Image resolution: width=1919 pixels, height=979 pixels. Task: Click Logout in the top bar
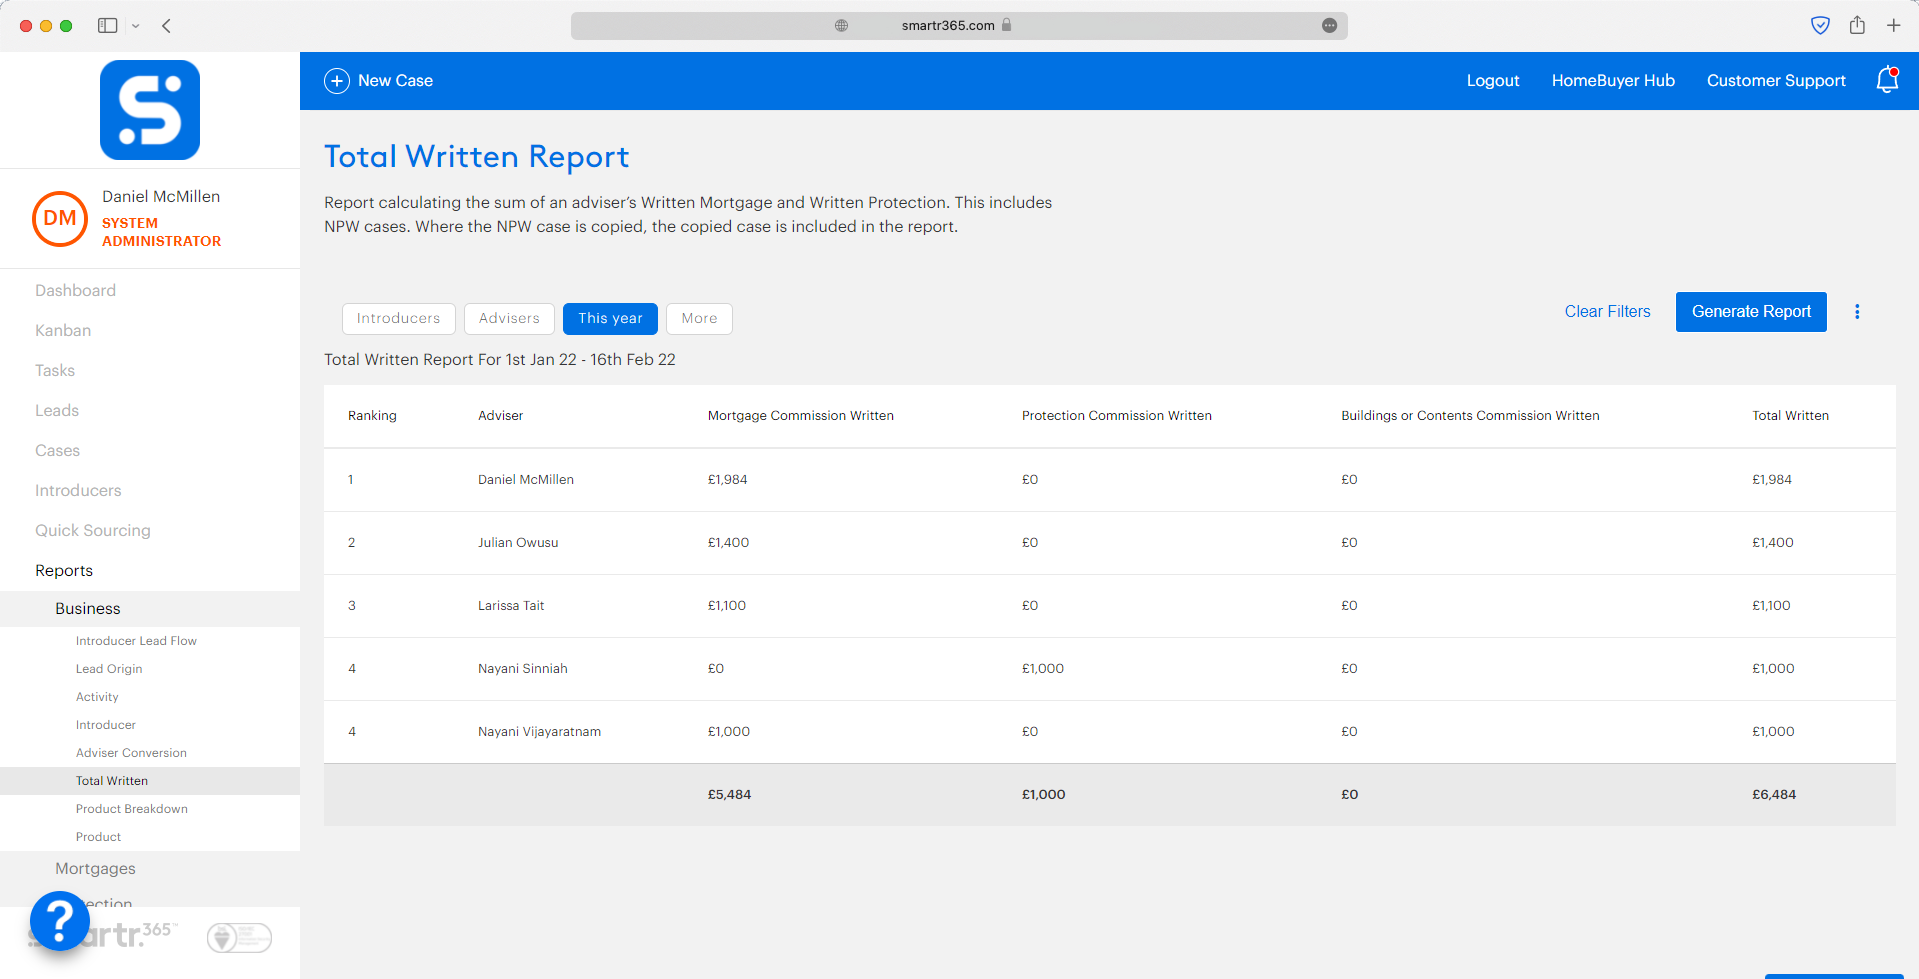pyautogui.click(x=1493, y=81)
